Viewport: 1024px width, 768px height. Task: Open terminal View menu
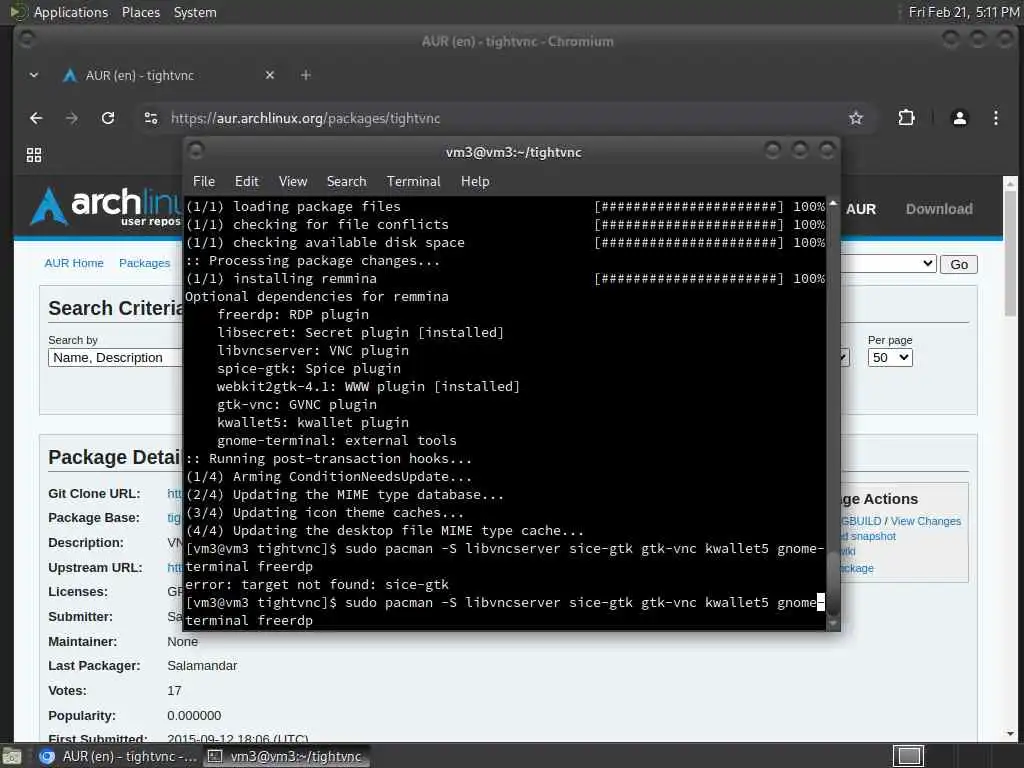click(x=293, y=182)
